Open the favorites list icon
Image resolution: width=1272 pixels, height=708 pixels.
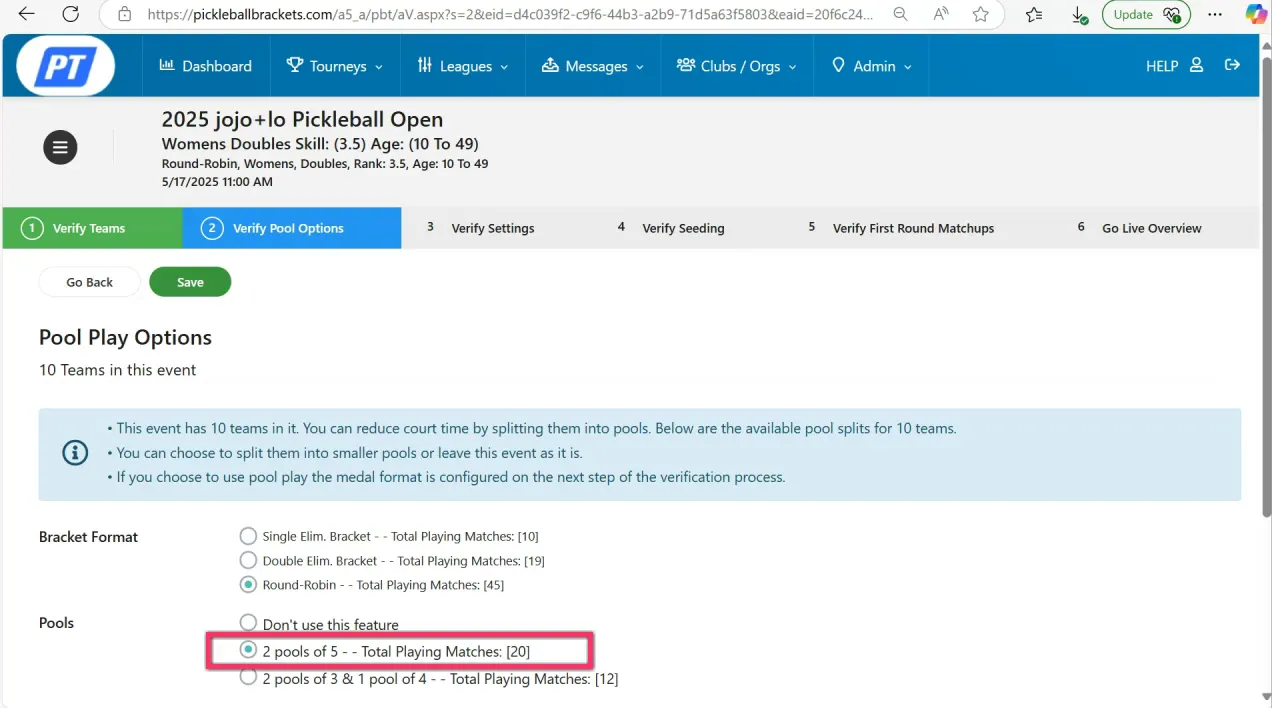1034,14
